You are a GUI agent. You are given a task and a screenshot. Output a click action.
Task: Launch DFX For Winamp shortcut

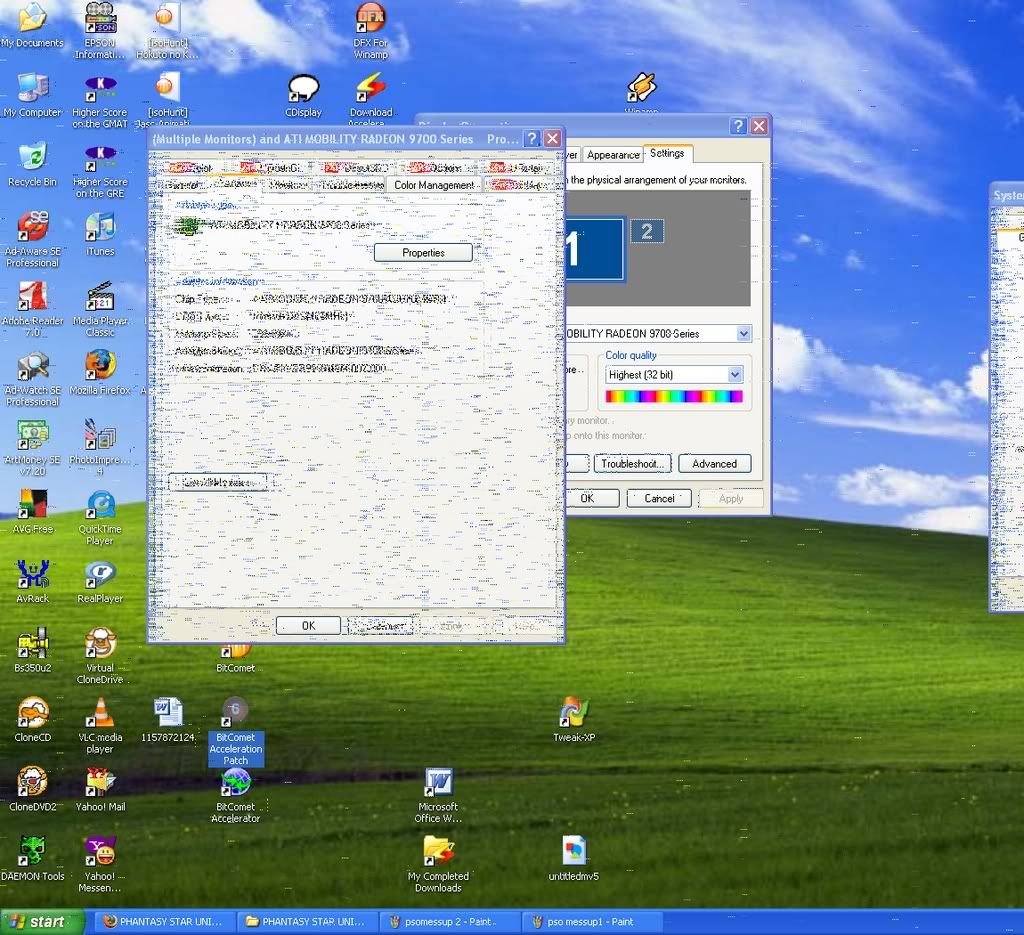pos(370,31)
